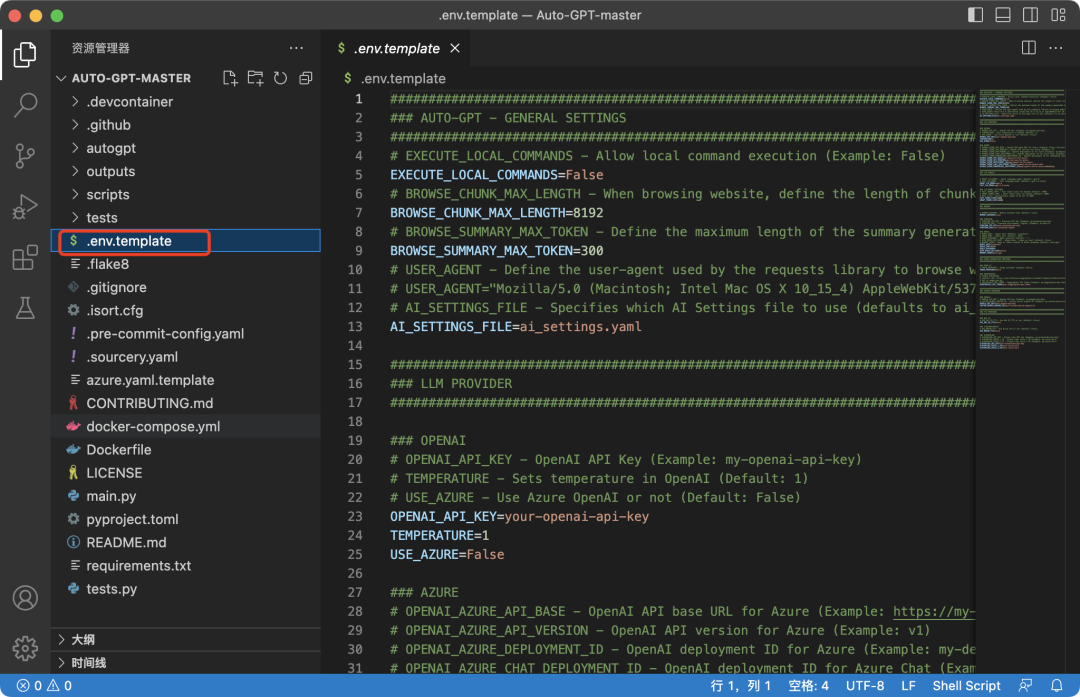Open notifications bell in status bar
This screenshot has height=697, width=1080.
coord(1057,685)
